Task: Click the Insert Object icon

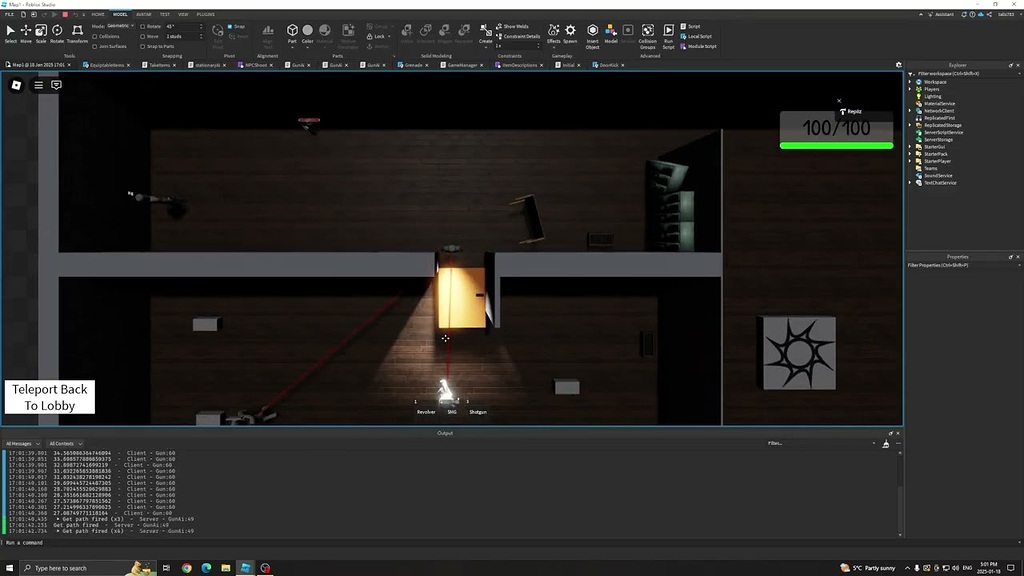Action: tap(592, 32)
